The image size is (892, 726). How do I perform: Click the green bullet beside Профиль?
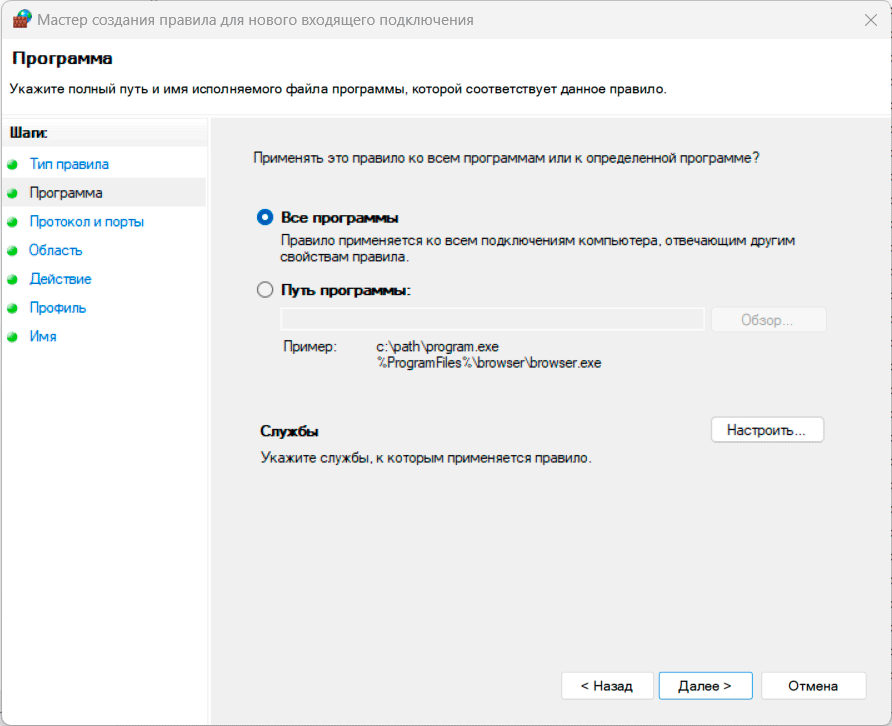coord(12,308)
